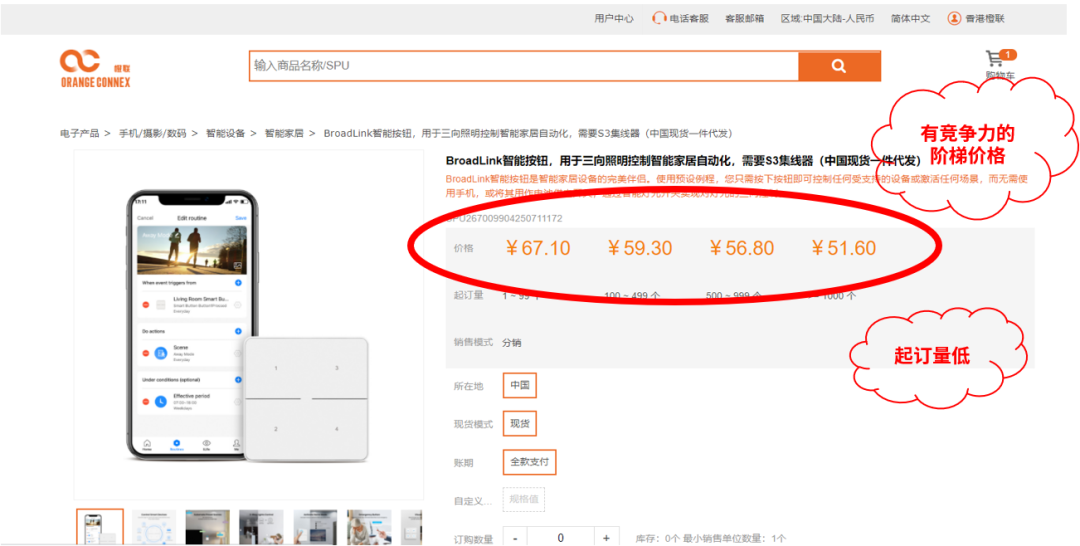Open the shopping cart icon

(x=995, y=58)
